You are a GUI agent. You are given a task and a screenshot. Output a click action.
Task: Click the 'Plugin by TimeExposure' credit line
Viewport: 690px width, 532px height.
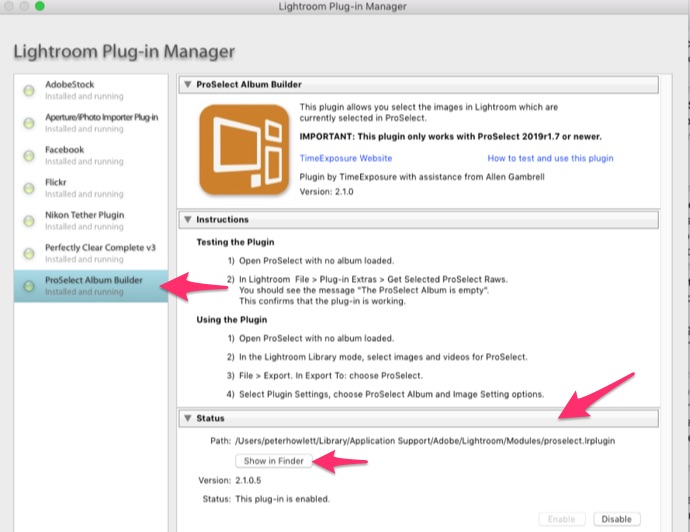pos(422,177)
